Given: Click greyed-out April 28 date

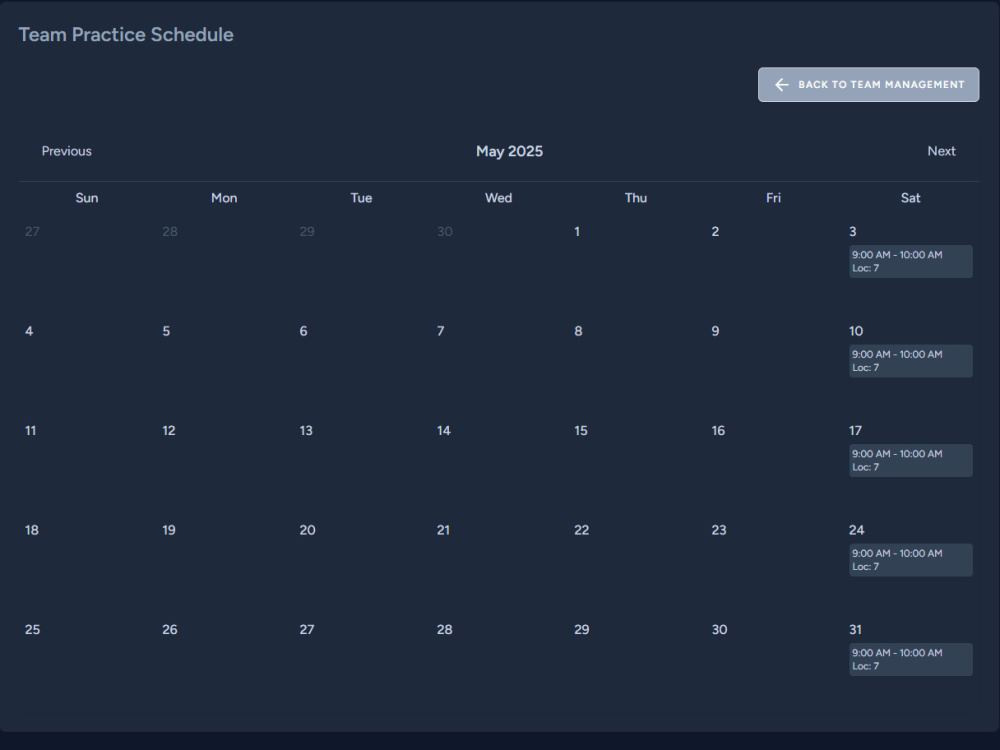Looking at the screenshot, I should (170, 232).
